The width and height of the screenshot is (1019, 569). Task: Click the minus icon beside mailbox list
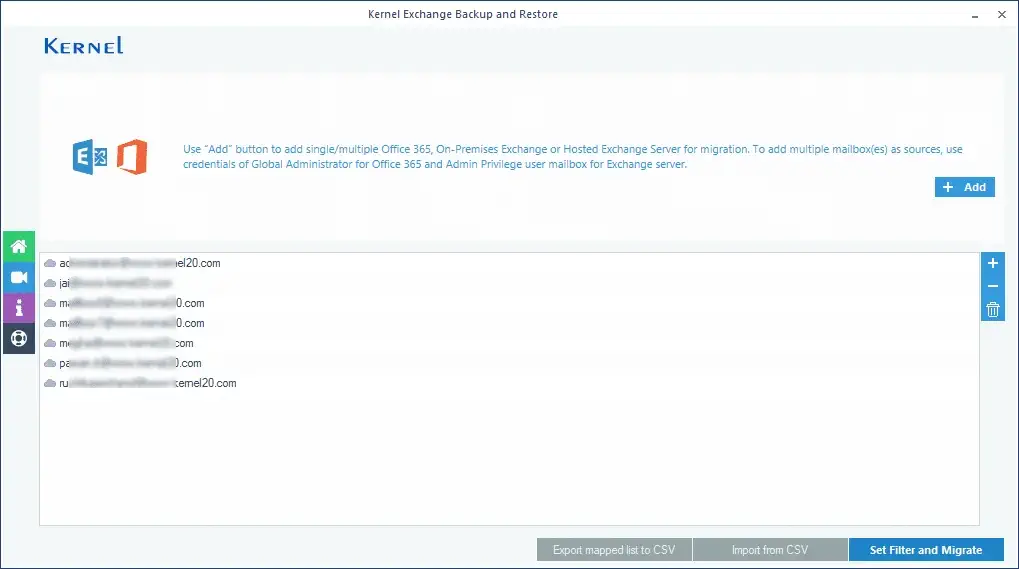coord(992,286)
